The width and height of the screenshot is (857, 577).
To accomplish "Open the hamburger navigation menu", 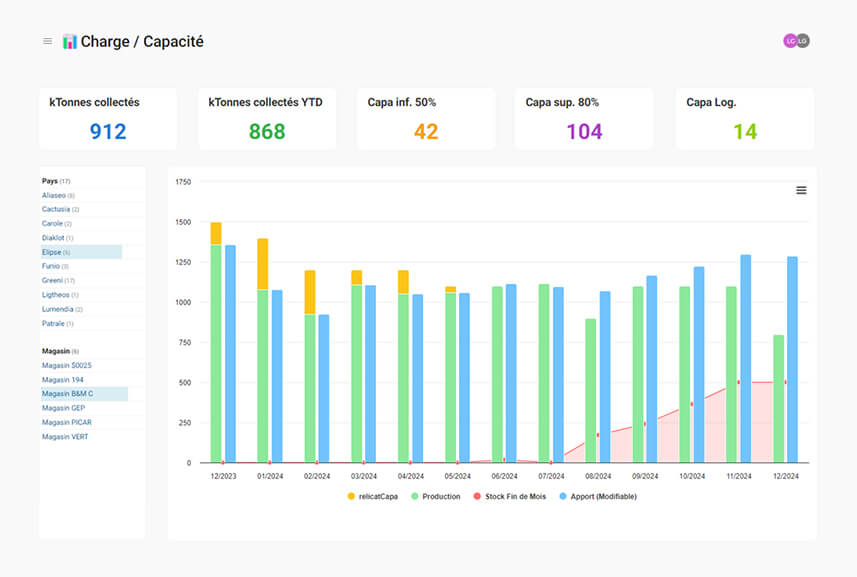I will 47,41.
